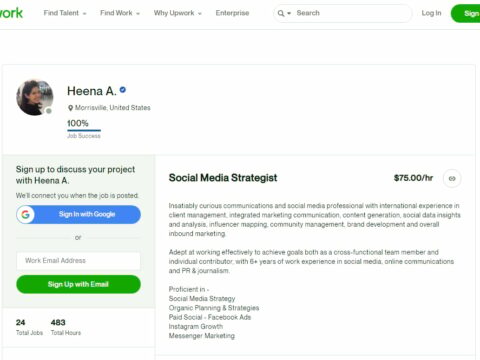Click into the Search field
This screenshot has width=480, height=360.
352,13
